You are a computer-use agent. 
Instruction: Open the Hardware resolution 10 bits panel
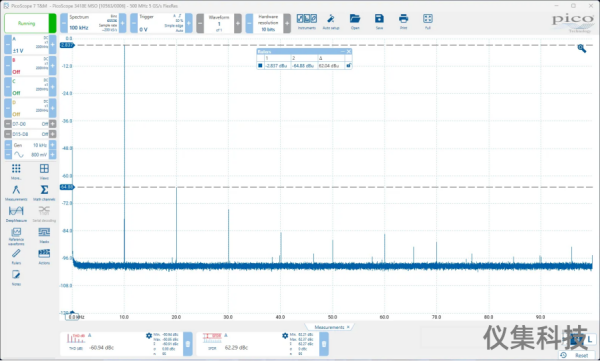268,23
